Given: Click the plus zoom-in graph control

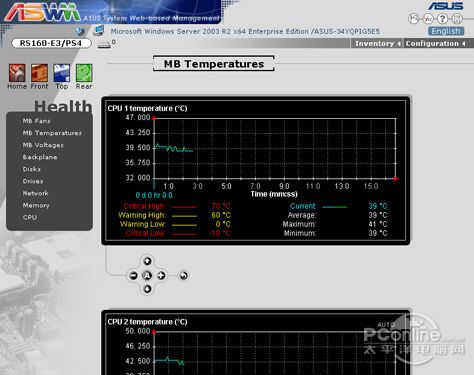Looking at the screenshot, I should [161, 275].
